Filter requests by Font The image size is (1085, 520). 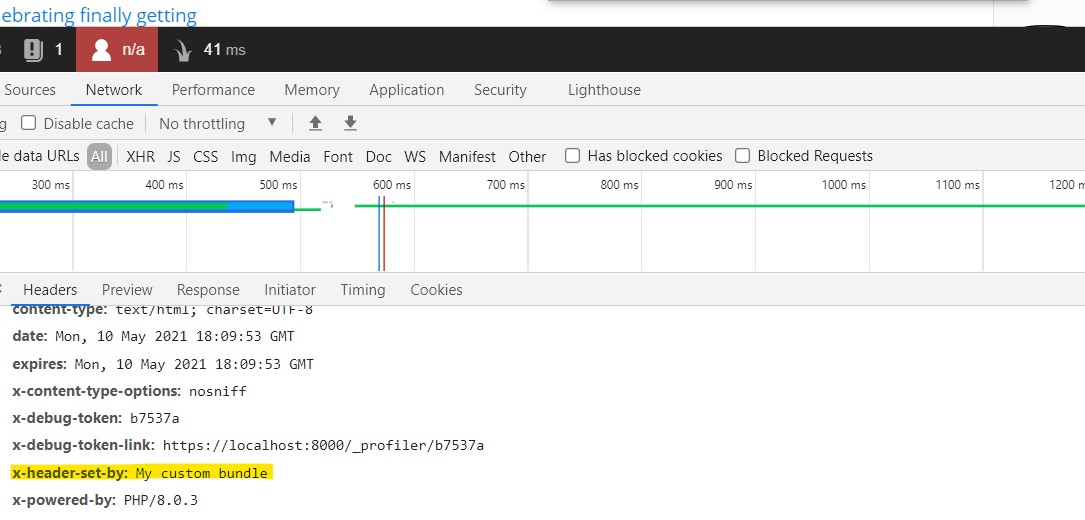[338, 156]
